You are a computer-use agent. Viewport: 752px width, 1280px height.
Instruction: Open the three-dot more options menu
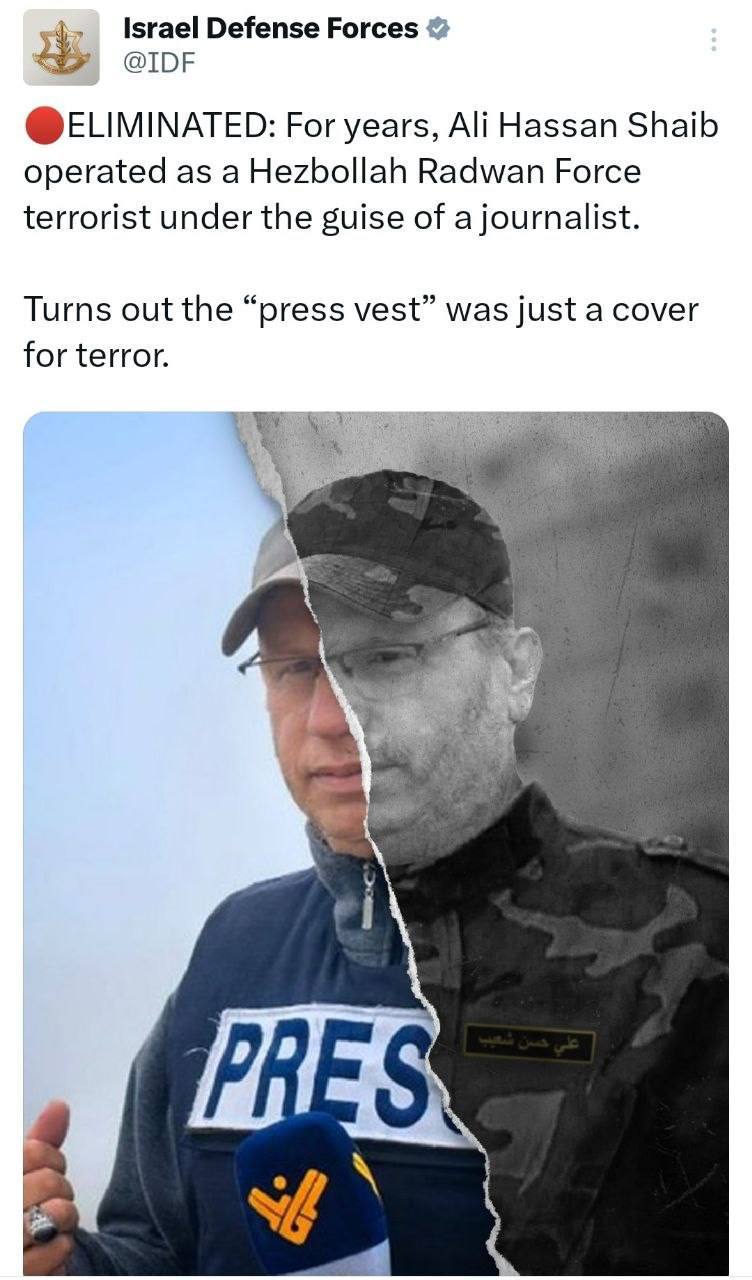click(713, 40)
